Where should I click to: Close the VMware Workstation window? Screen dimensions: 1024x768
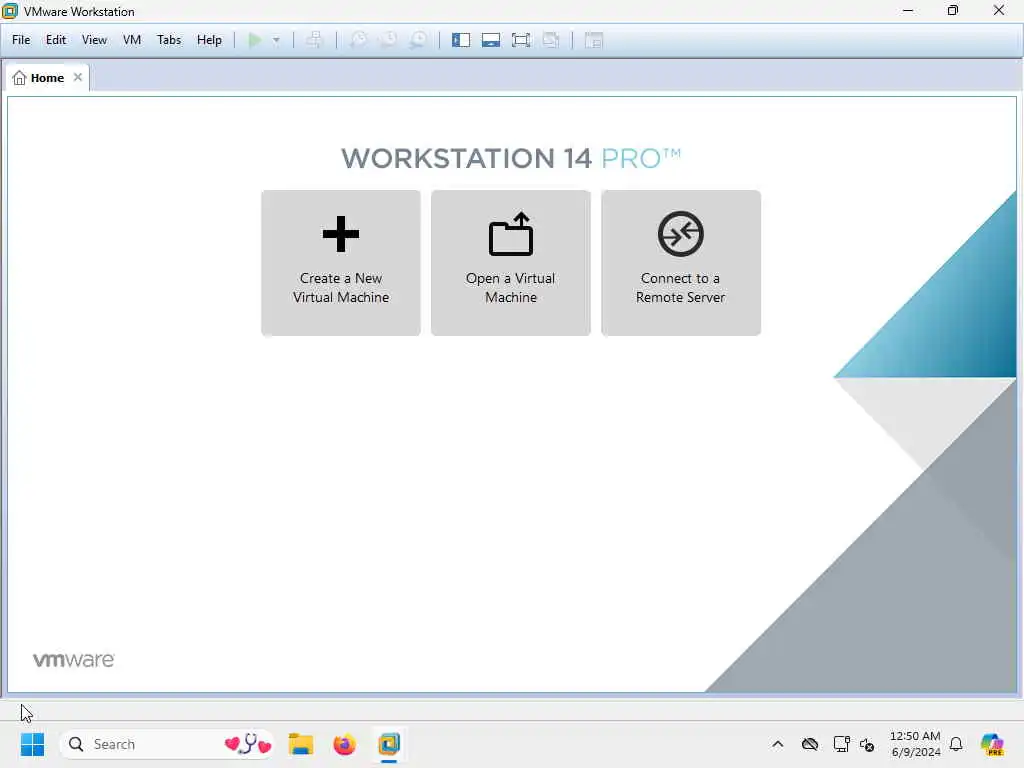tap(999, 11)
